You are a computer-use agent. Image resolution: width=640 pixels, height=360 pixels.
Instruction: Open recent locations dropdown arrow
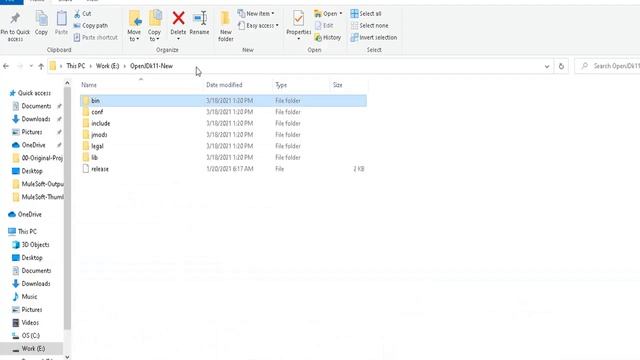[x=31, y=66]
